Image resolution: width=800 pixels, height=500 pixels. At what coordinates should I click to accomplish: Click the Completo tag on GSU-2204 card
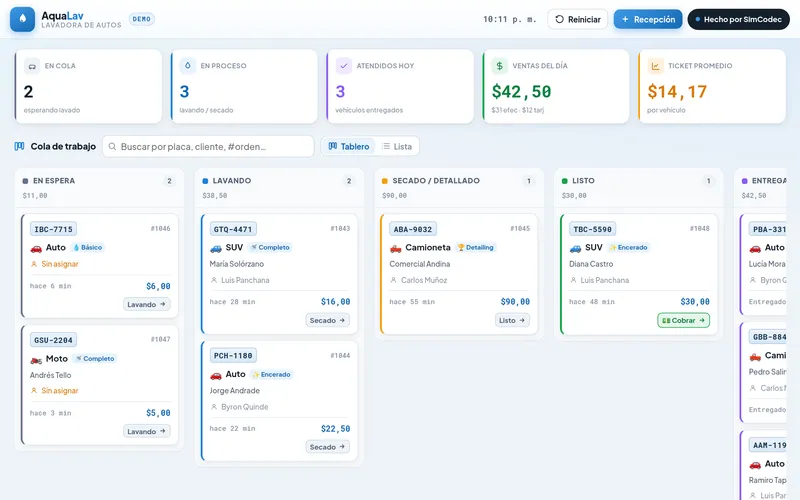(x=95, y=359)
